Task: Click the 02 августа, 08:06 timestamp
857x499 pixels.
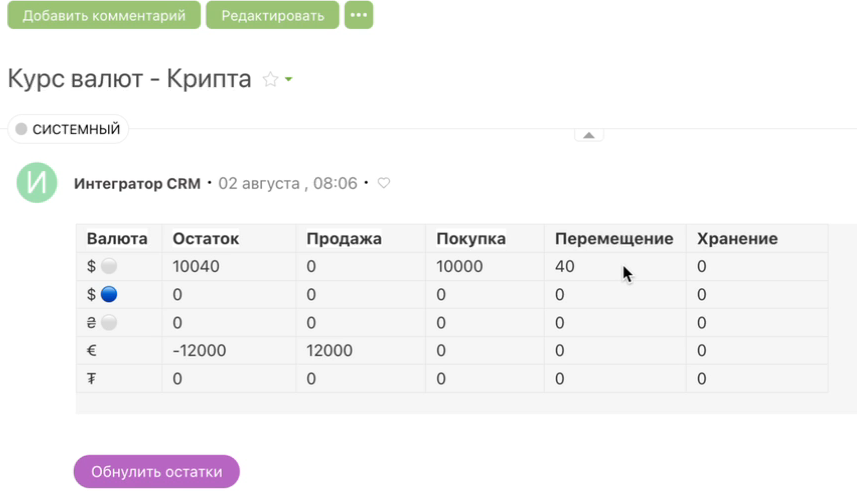Action: [x=287, y=183]
